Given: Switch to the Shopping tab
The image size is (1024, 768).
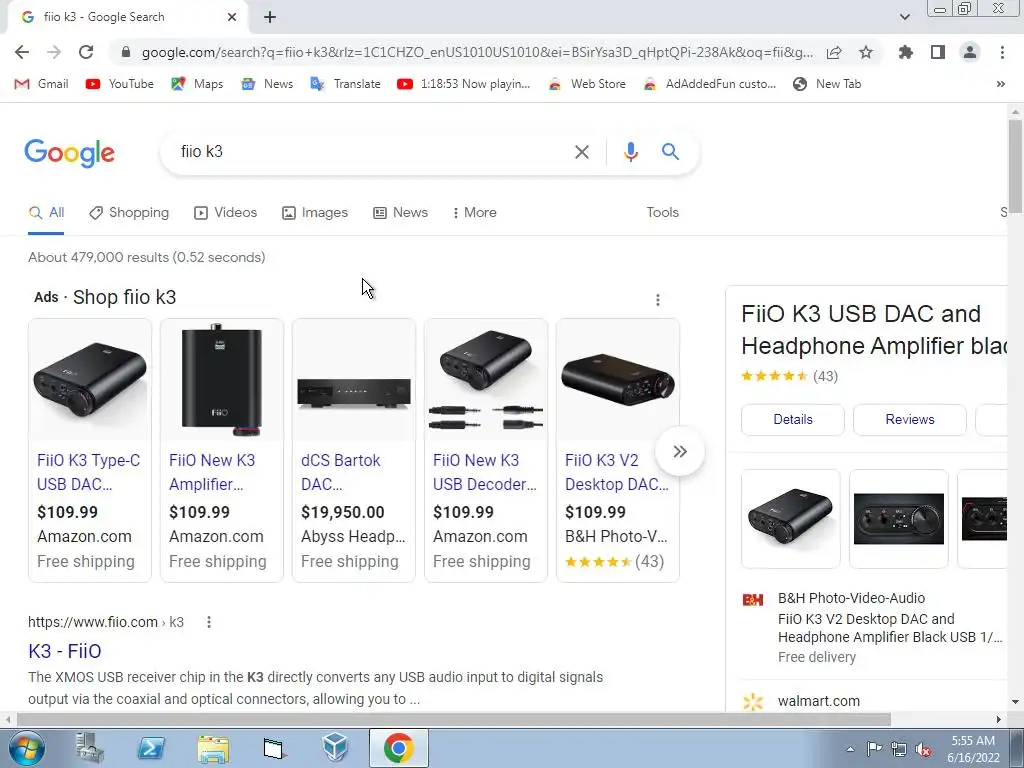Looking at the screenshot, I should pos(129,212).
